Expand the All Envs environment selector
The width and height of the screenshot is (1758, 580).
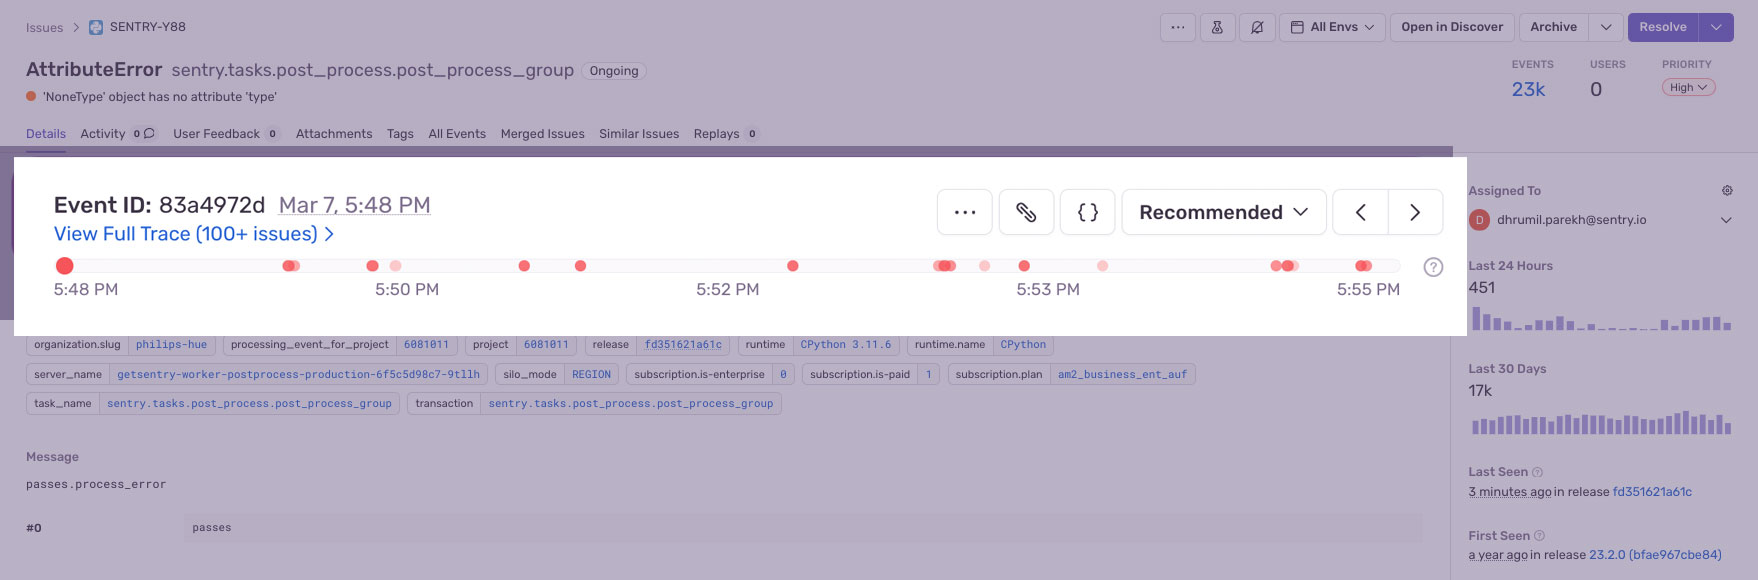(x=1332, y=27)
